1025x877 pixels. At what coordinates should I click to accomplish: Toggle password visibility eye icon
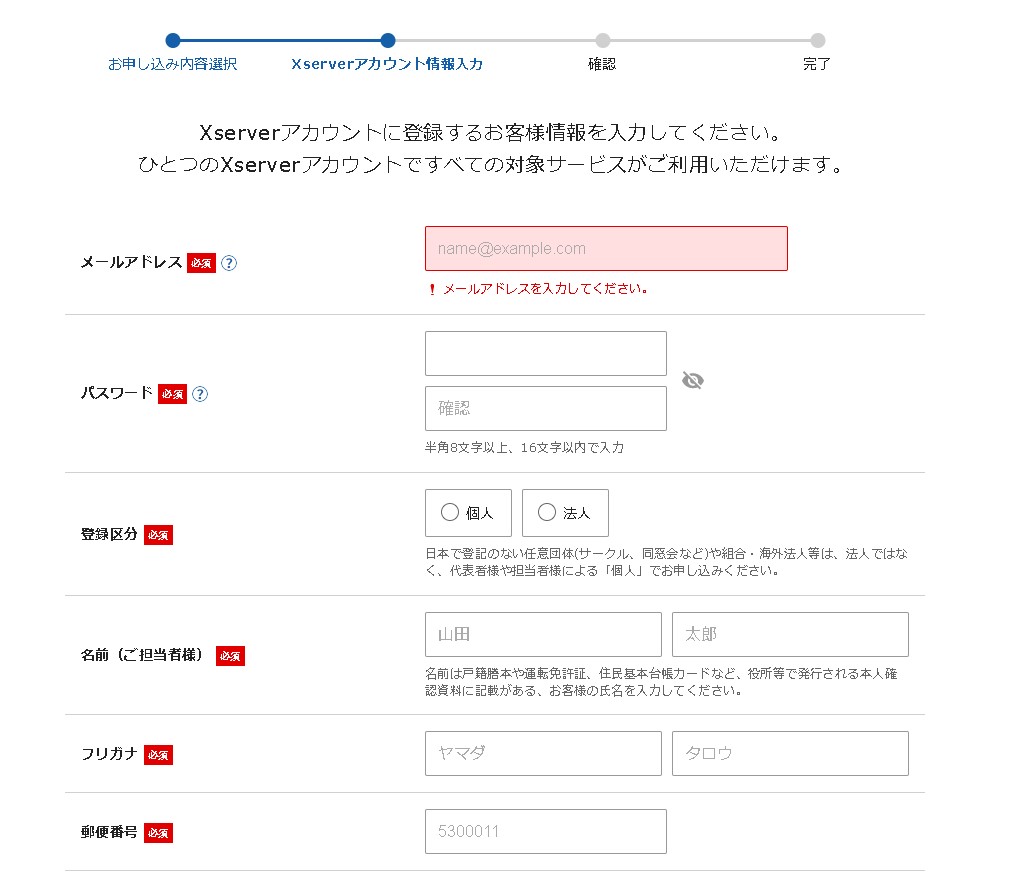coord(692,380)
